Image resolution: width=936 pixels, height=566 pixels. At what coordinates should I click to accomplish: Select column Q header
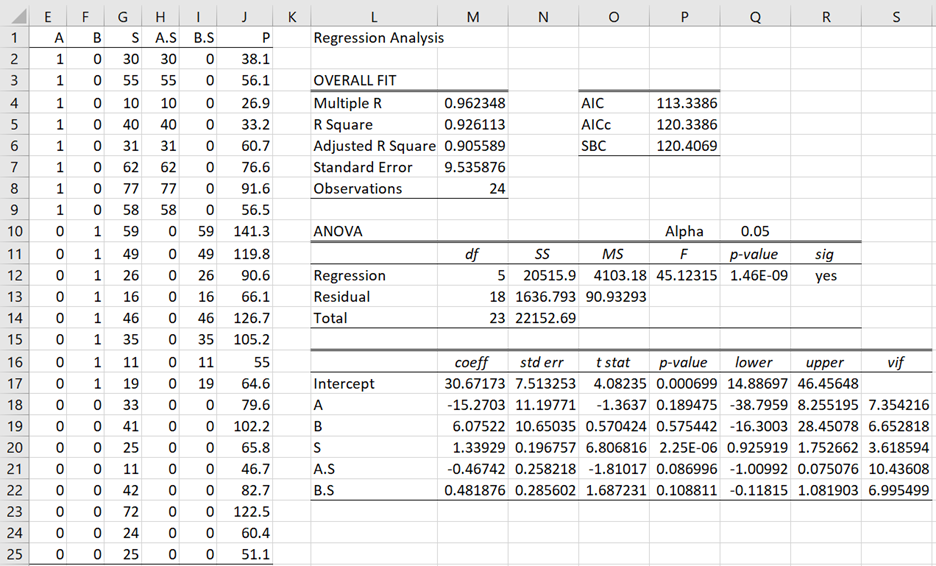coord(755,17)
